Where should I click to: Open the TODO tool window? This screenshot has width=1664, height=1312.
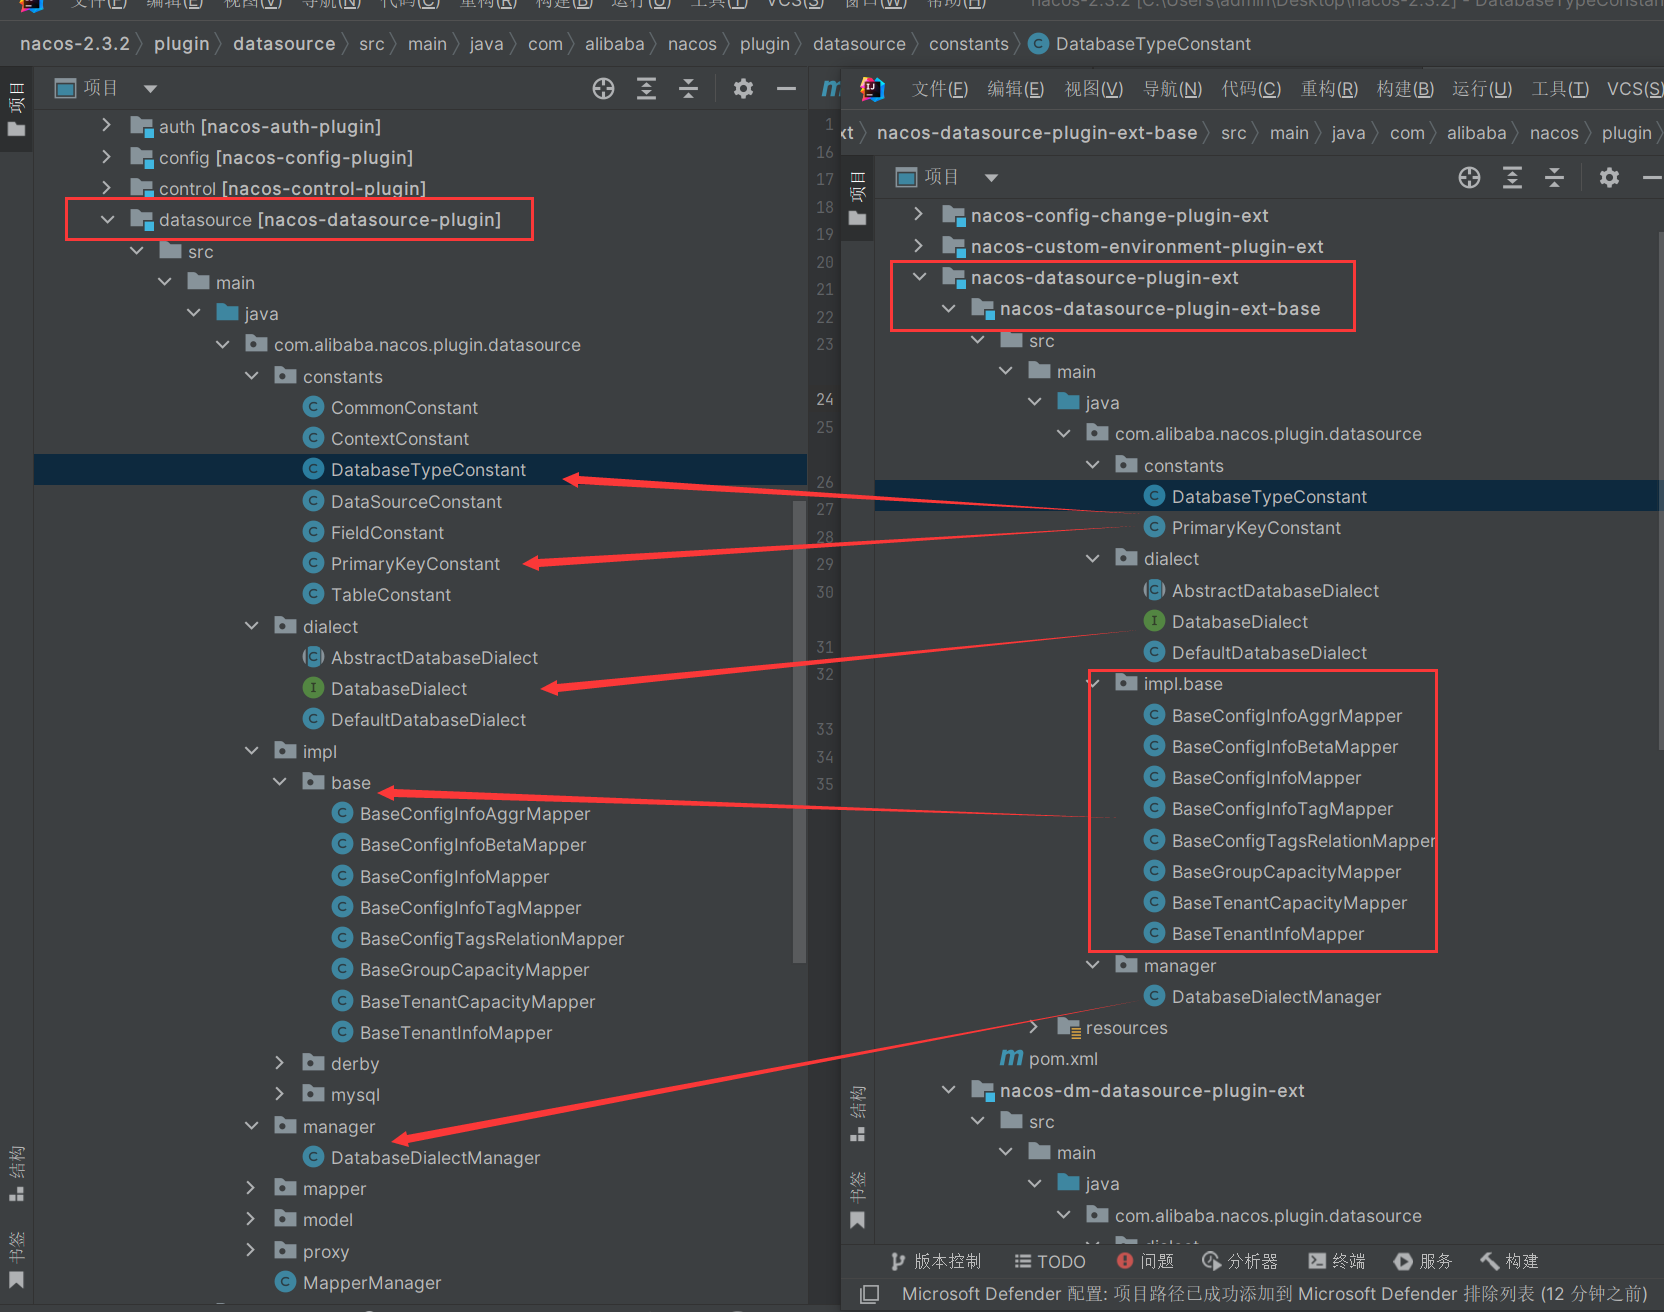click(1049, 1261)
